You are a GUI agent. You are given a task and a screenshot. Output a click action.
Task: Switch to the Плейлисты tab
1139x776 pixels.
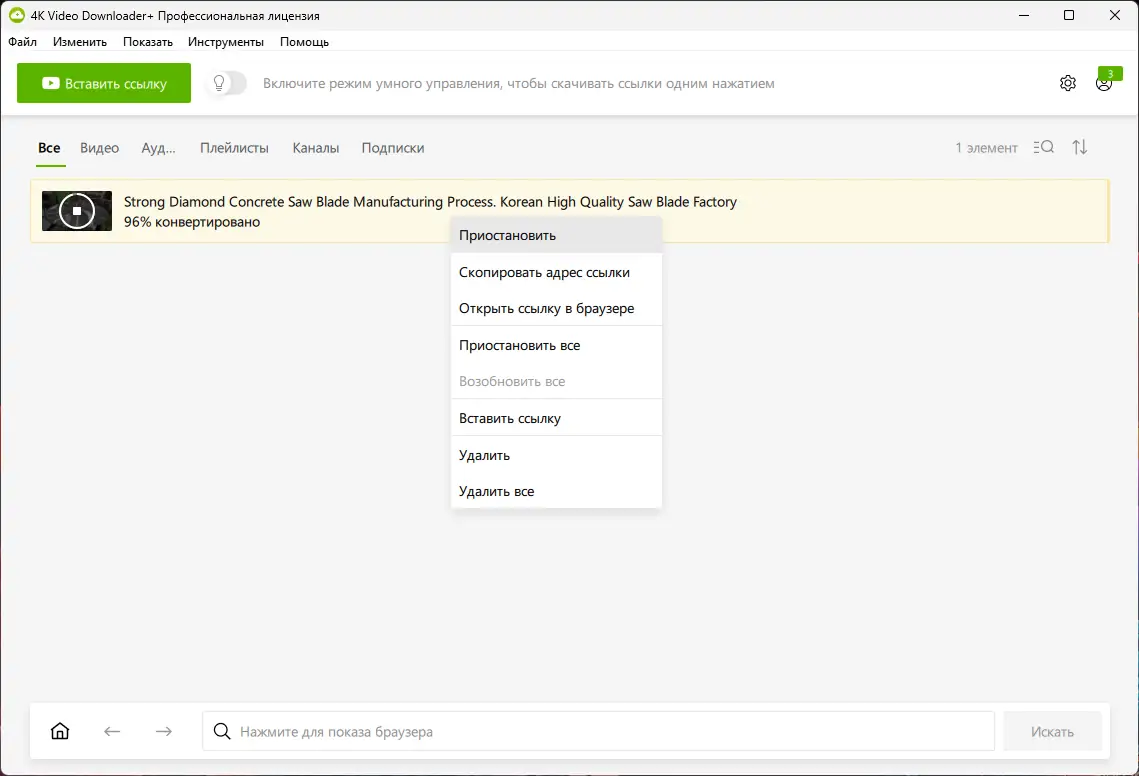click(x=234, y=147)
